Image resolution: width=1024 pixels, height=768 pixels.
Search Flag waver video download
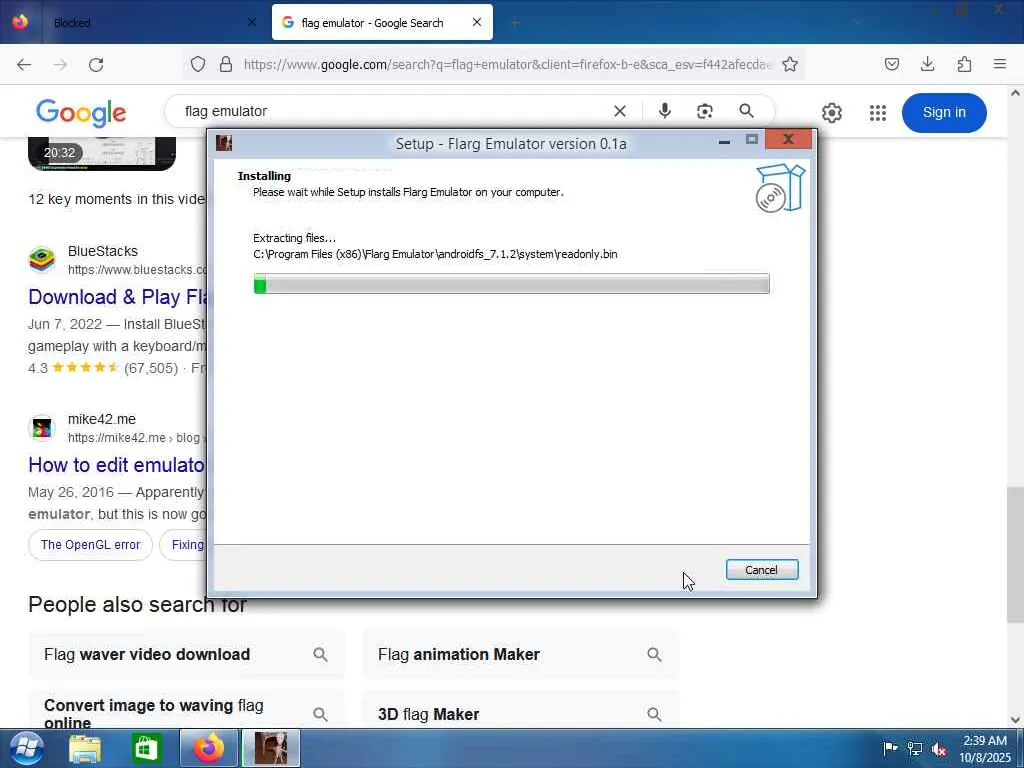pos(186,654)
